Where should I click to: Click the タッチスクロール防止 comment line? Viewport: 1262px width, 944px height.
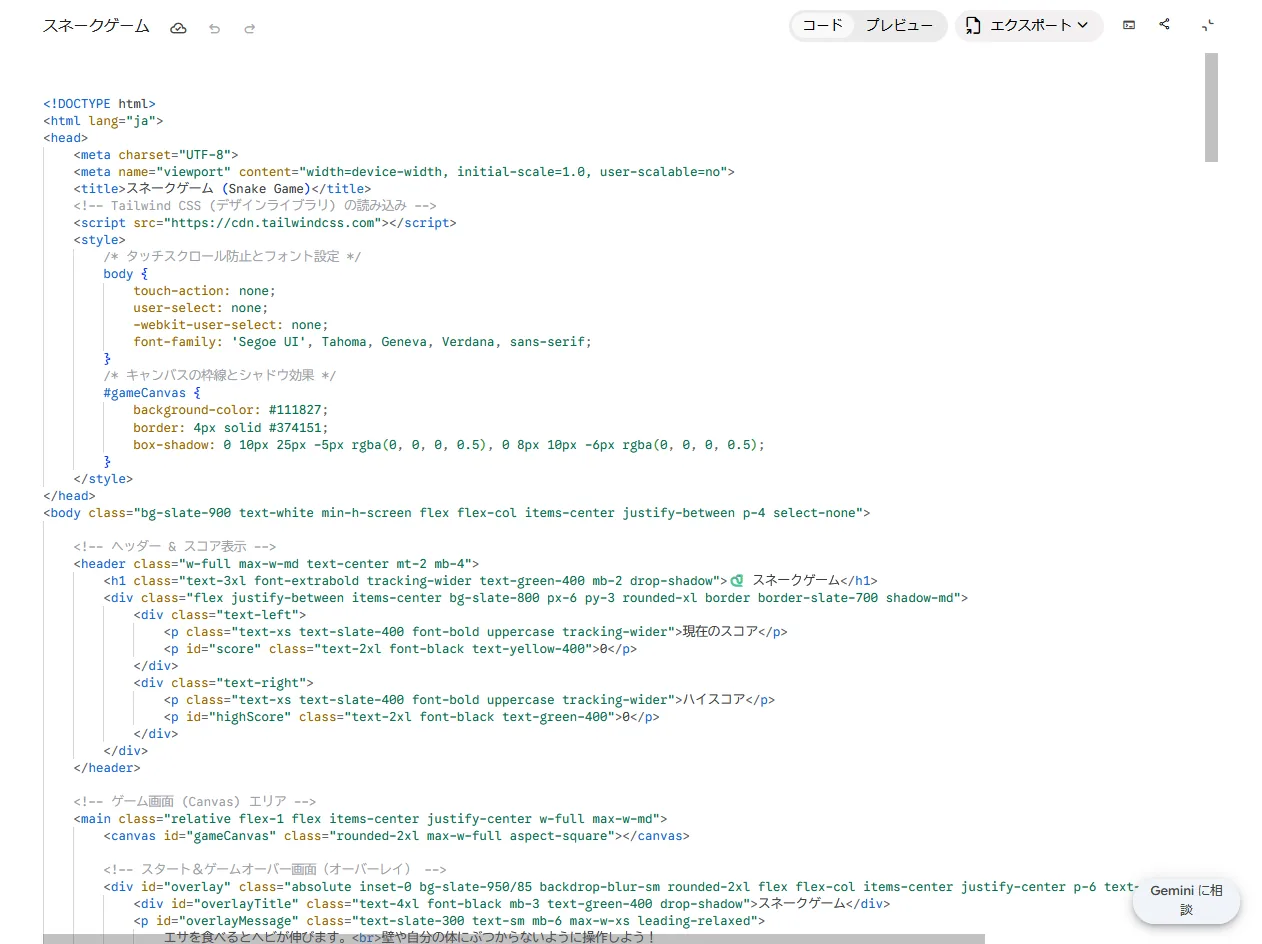click(x=232, y=256)
